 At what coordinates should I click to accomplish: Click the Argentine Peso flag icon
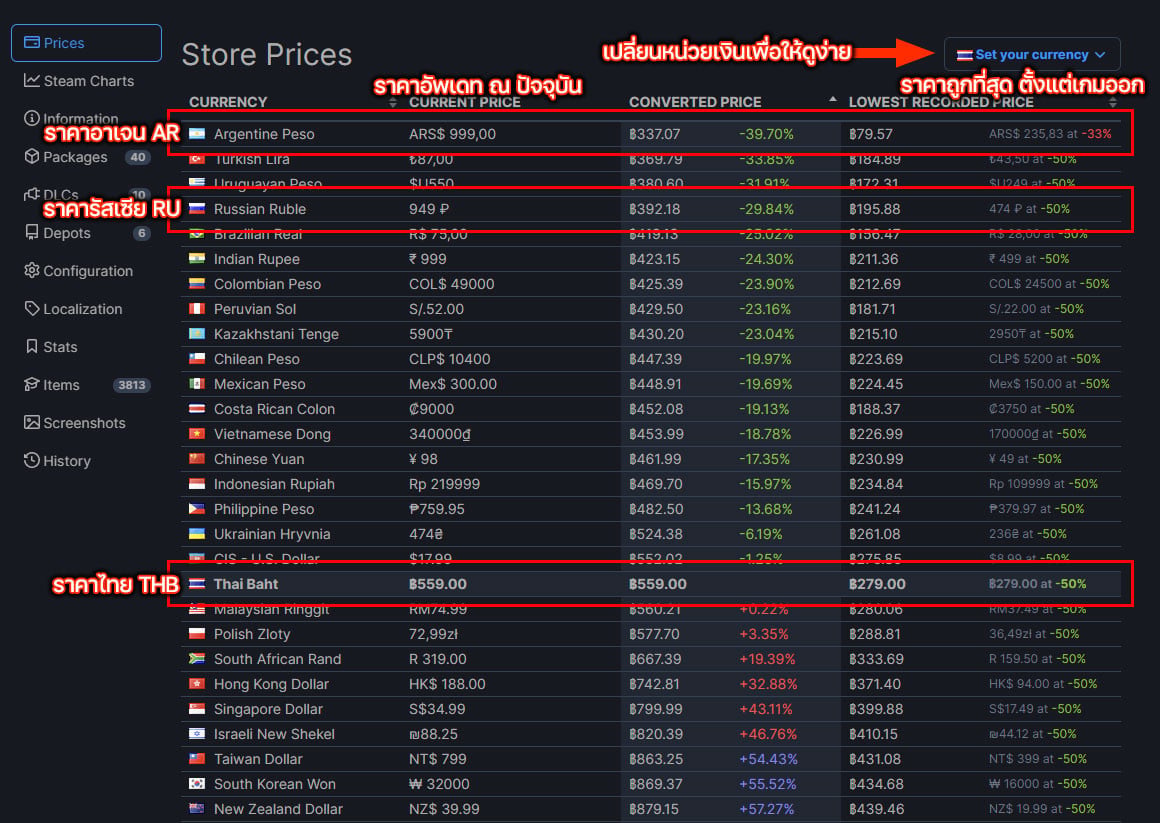tap(197, 134)
